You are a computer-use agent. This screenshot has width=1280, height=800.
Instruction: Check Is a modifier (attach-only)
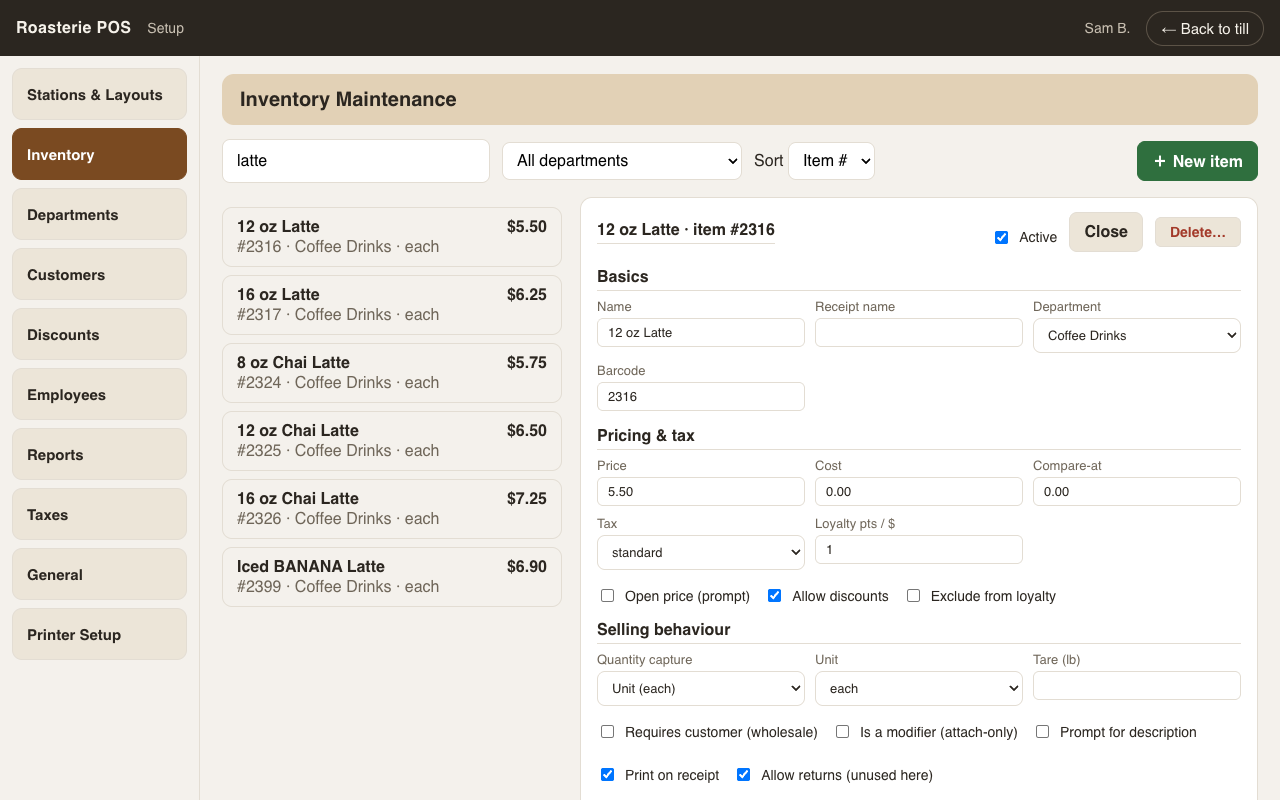(842, 732)
